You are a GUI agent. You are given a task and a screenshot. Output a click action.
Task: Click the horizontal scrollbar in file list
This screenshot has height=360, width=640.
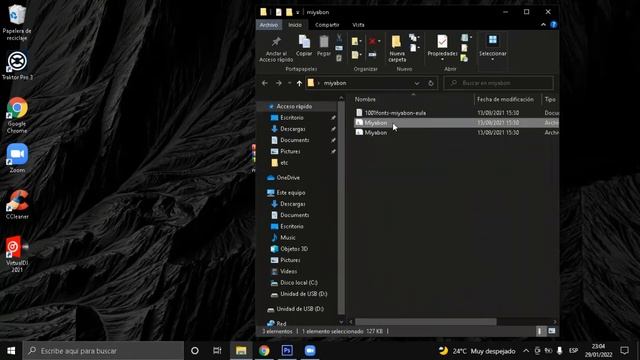tap(426, 322)
